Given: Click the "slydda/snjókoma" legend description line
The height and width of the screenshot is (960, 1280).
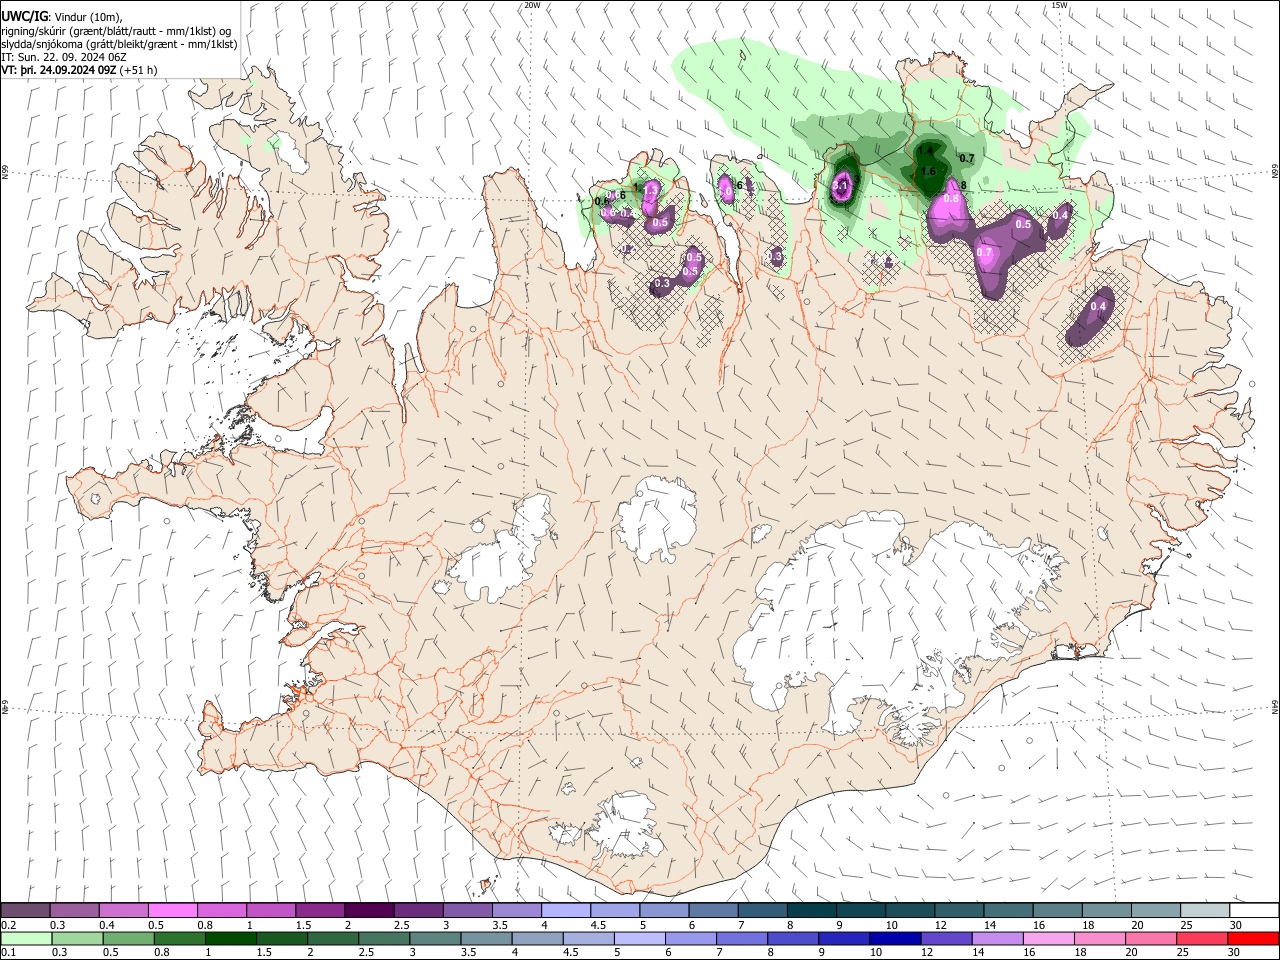Looking at the screenshot, I should (x=119, y=44).
